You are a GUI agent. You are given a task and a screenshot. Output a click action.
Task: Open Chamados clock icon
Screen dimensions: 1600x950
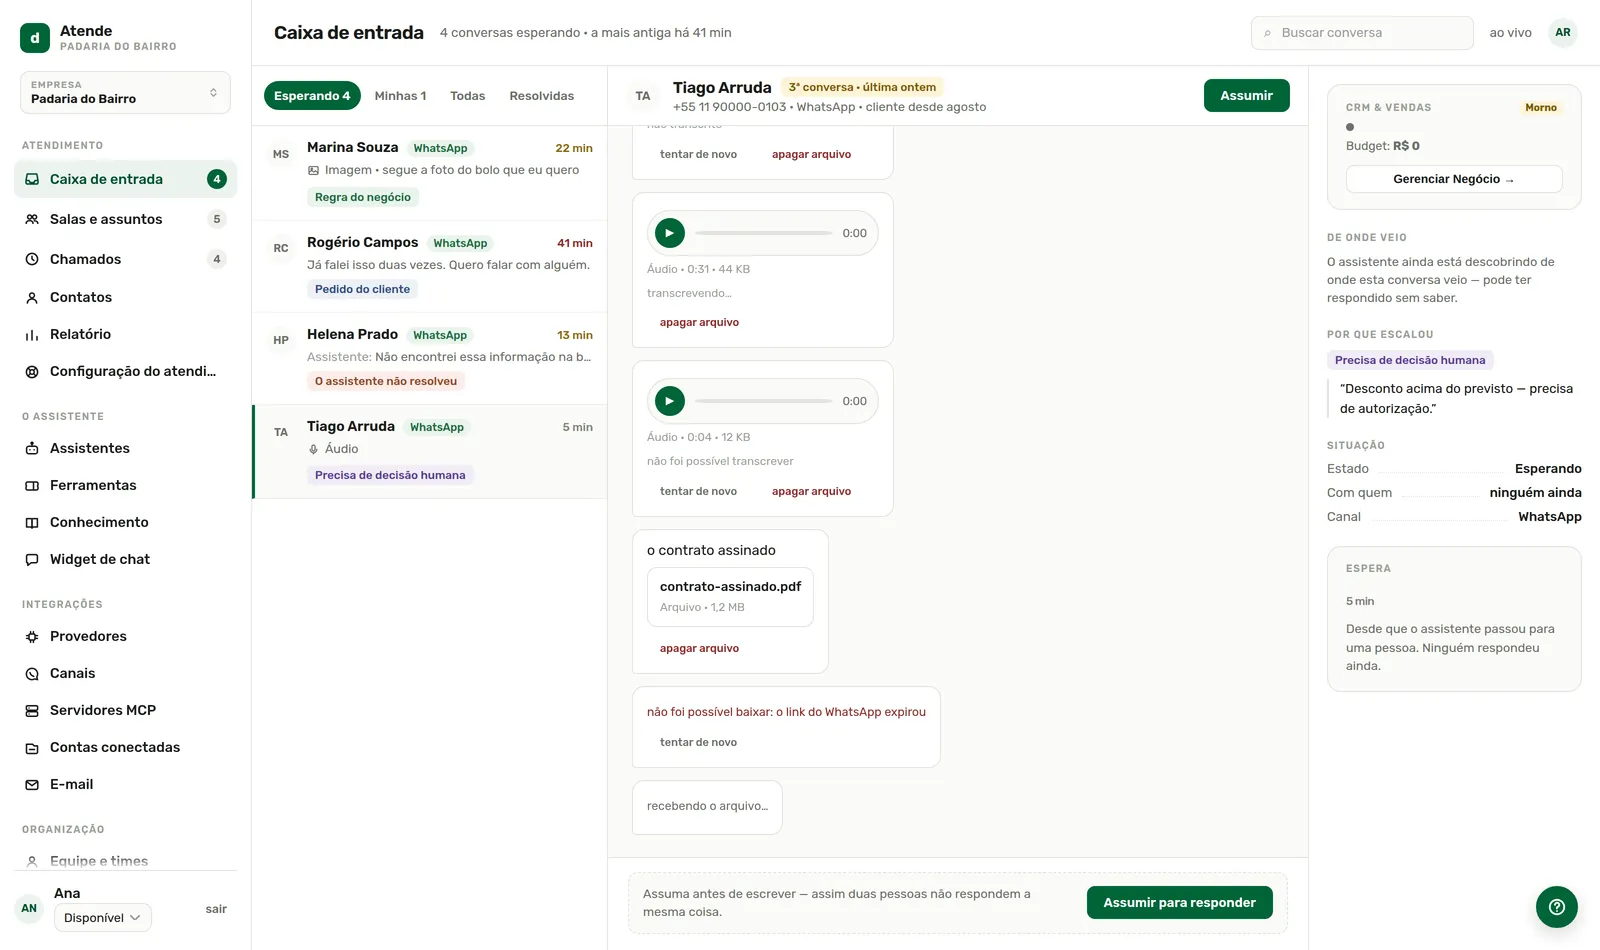pyautogui.click(x=32, y=260)
